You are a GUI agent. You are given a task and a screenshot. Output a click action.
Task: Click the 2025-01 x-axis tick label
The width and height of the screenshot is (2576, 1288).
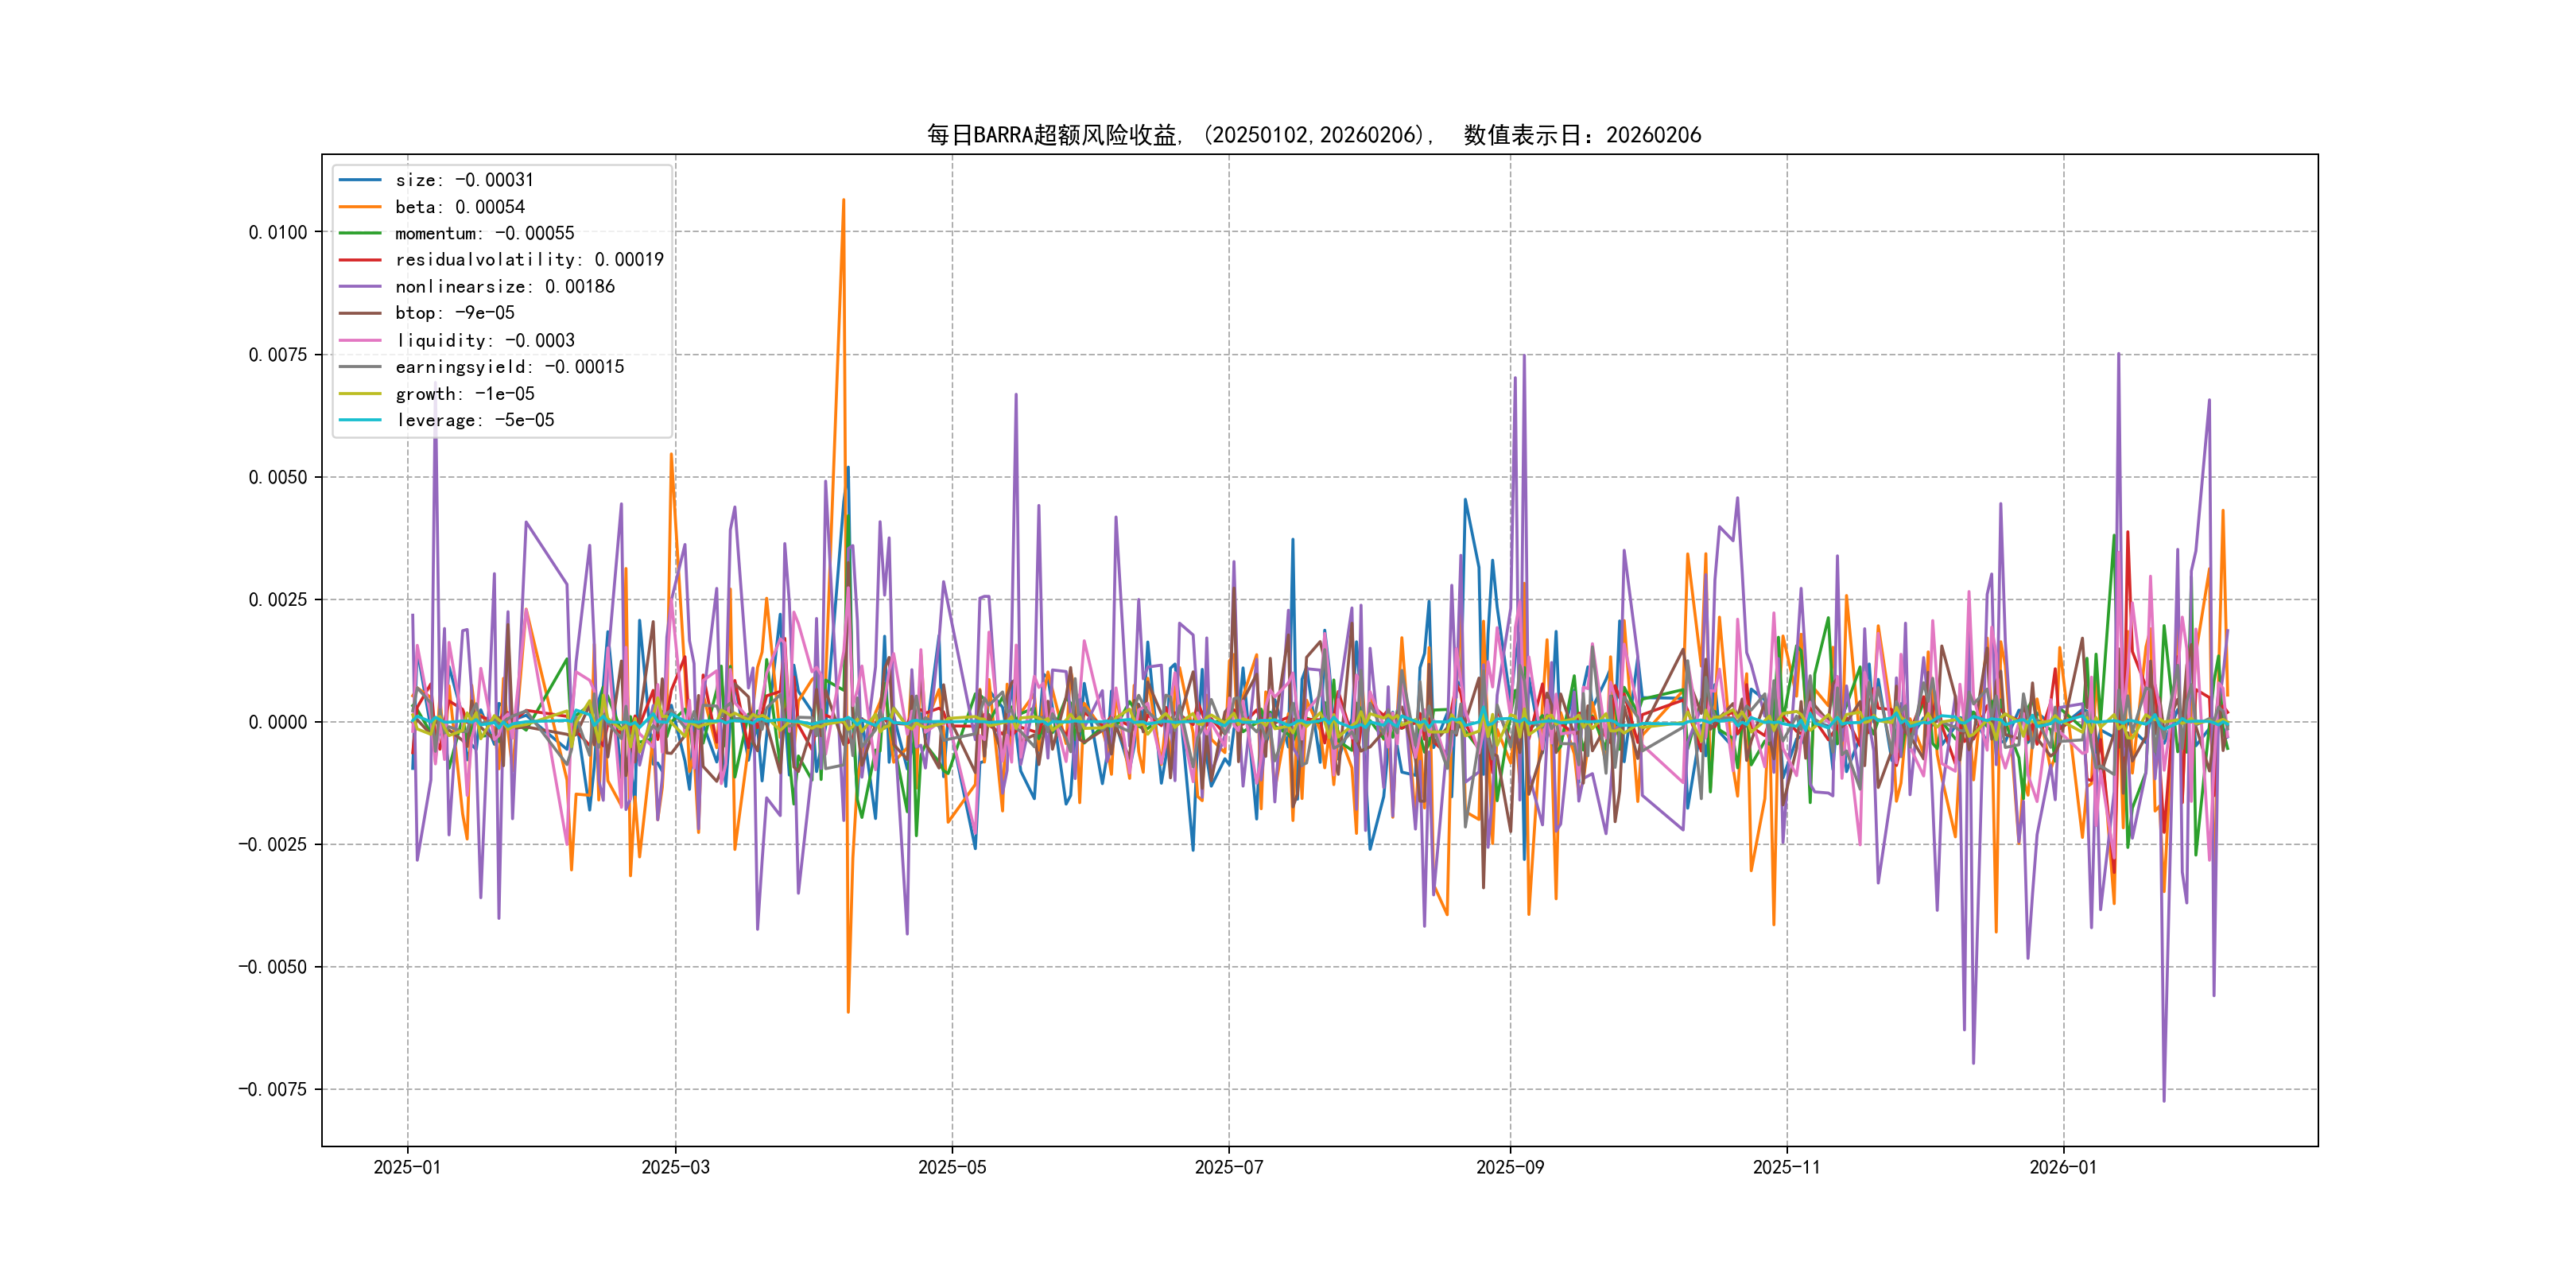407,1167
